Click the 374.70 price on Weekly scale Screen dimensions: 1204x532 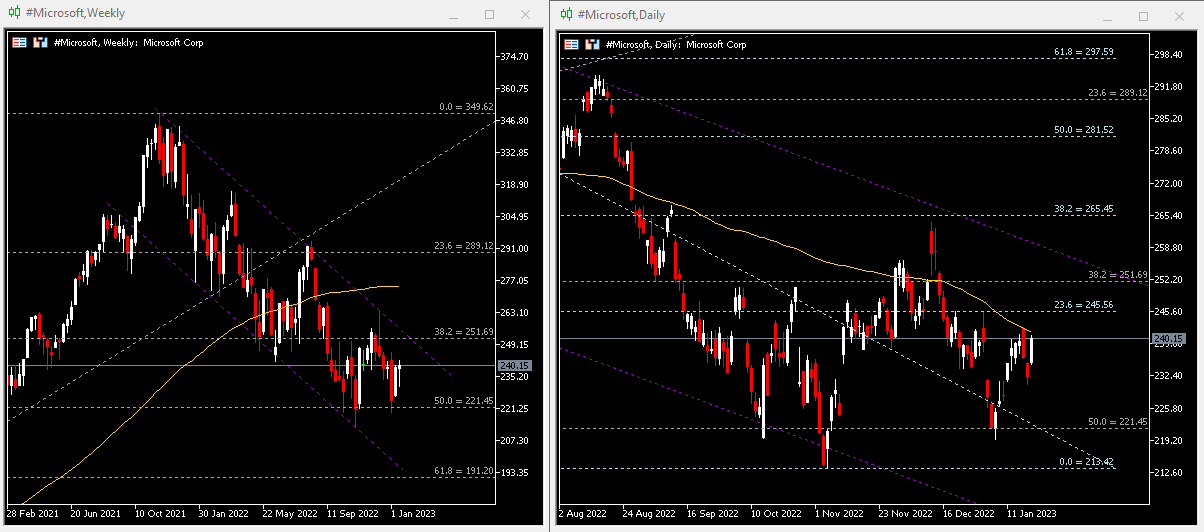[514, 57]
